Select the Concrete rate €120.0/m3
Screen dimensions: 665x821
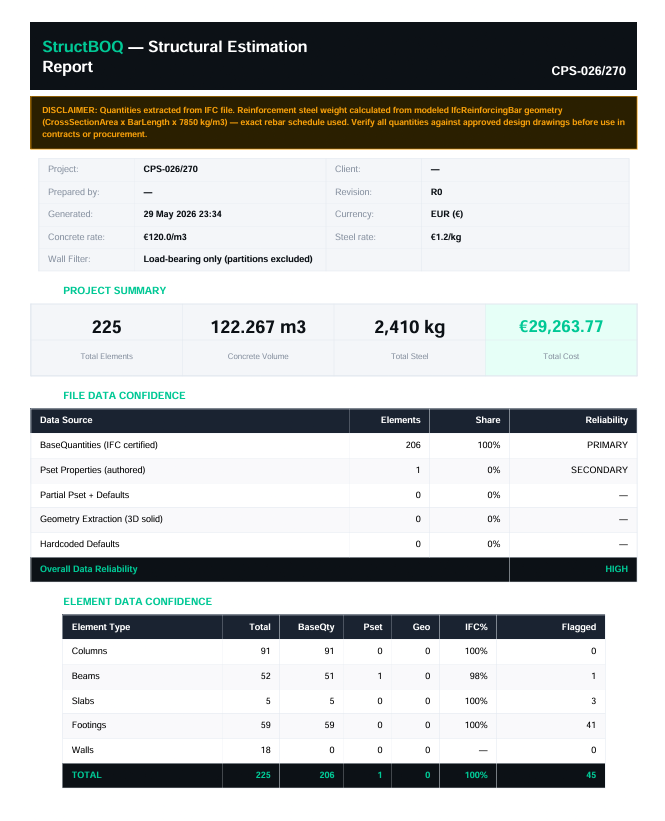point(165,237)
